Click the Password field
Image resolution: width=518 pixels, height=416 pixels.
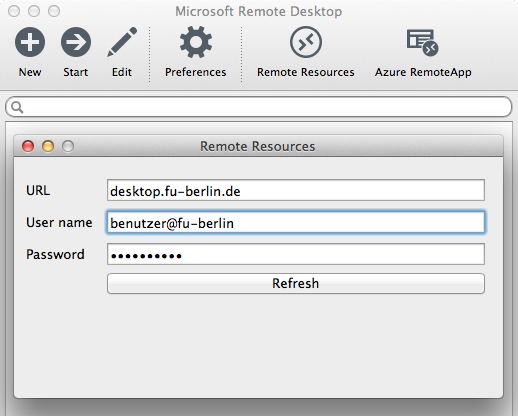click(296, 254)
